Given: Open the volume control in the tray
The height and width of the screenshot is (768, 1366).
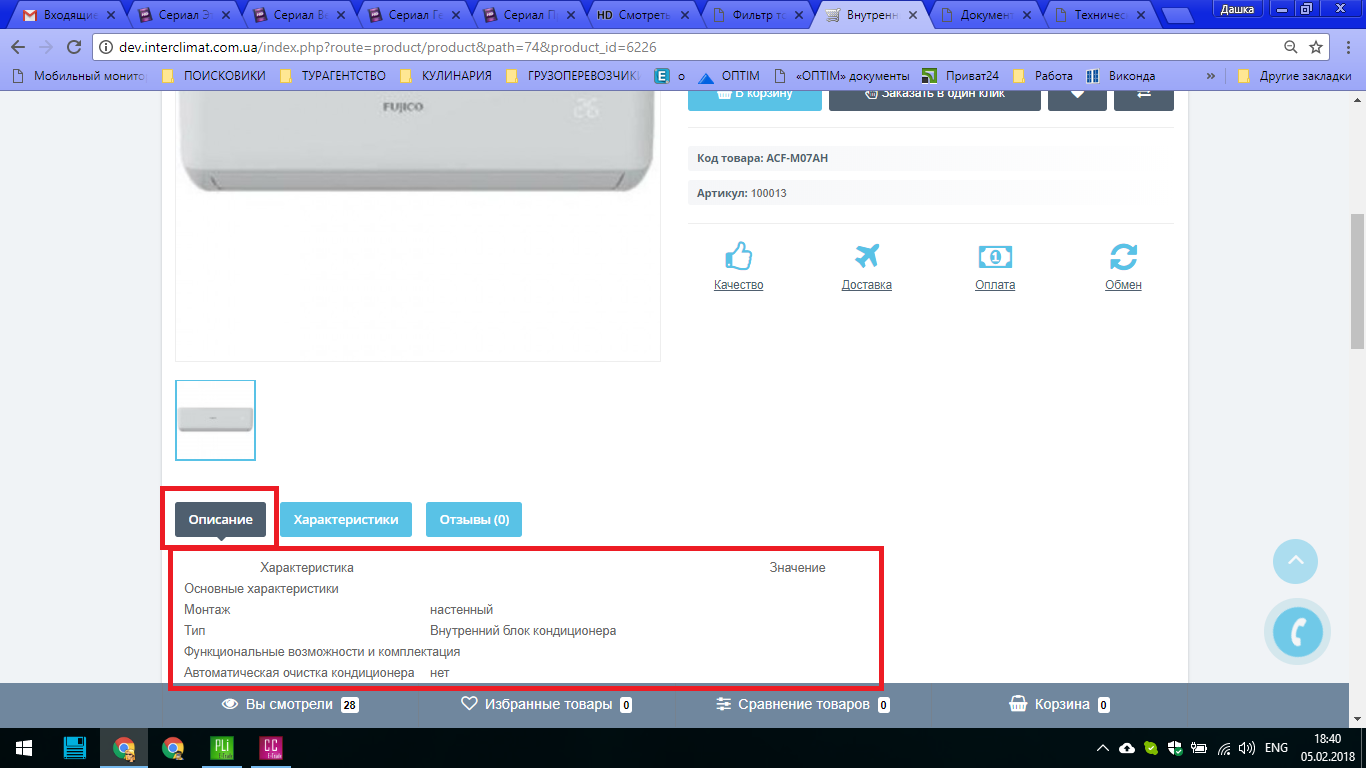Looking at the screenshot, I should 1246,748.
